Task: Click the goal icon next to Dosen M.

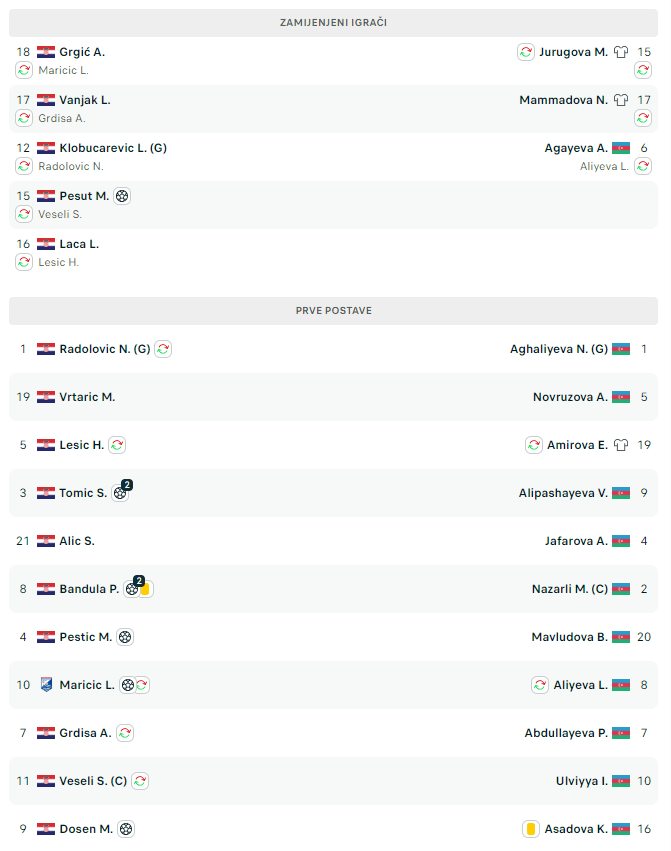Action: click(x=125, y=829)
